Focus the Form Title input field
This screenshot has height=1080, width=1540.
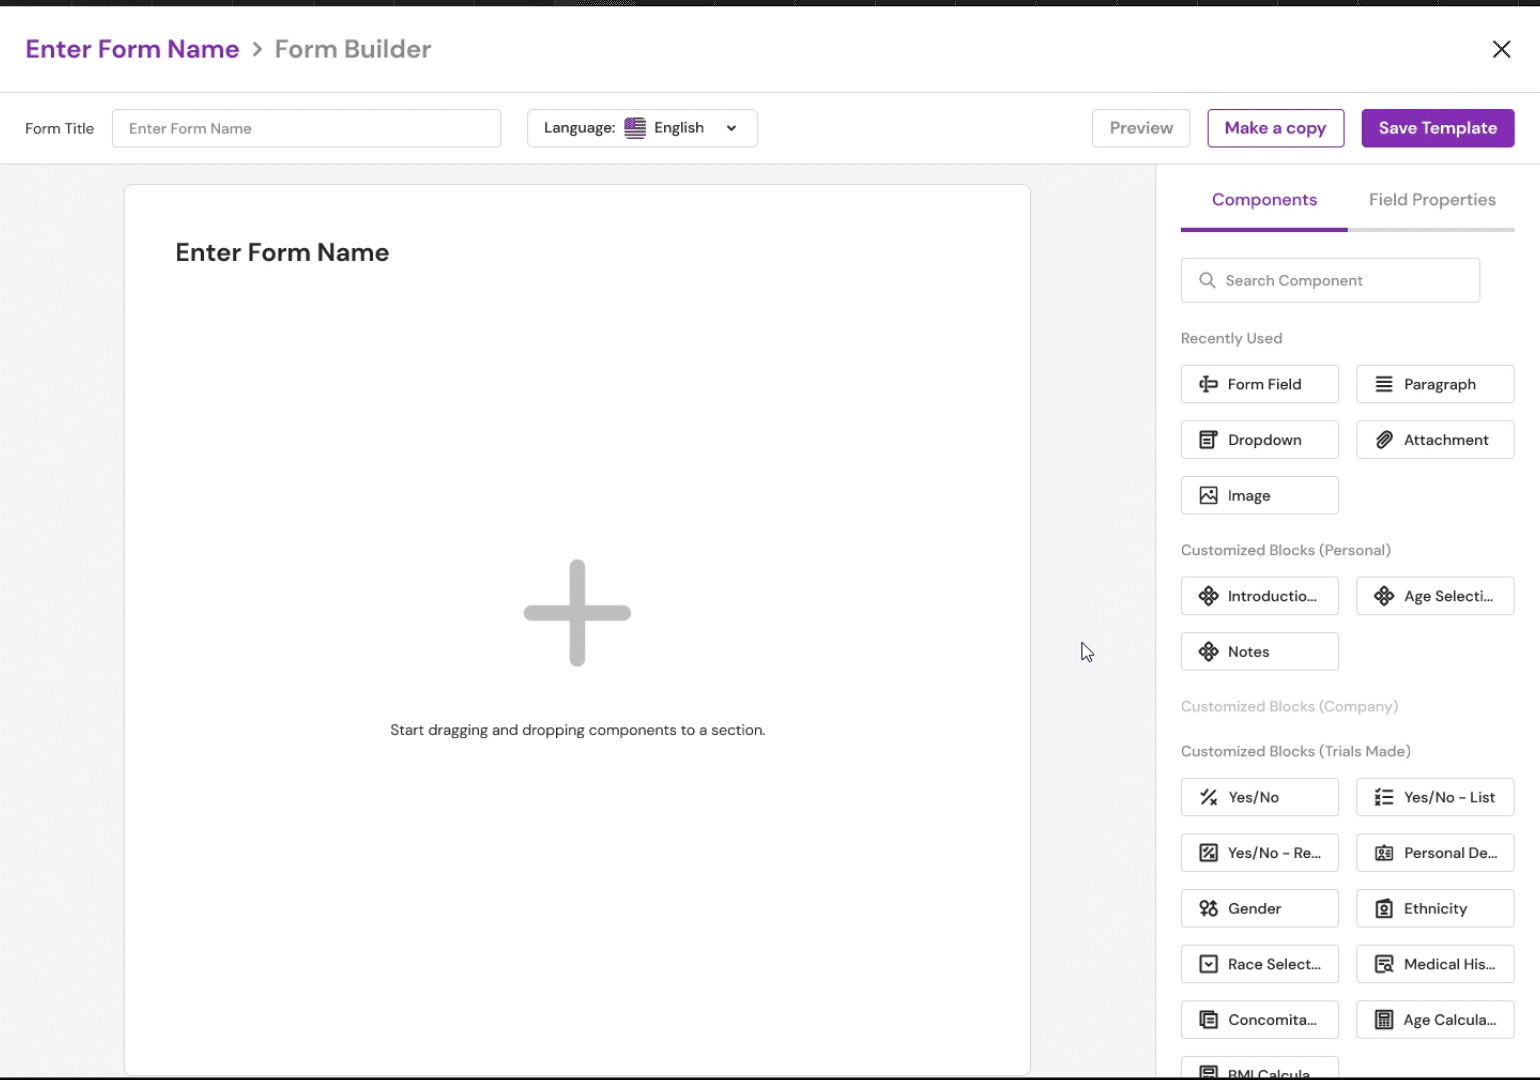[306, 128]
